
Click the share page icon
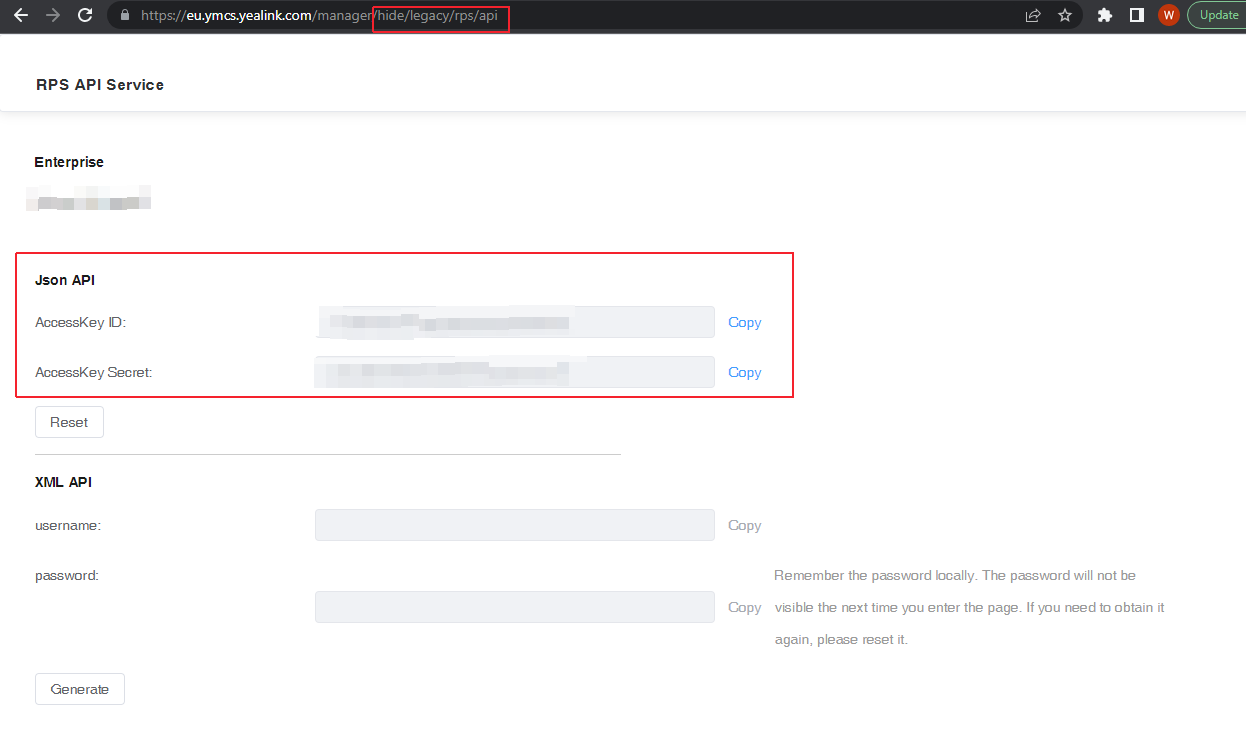pyautogui.click(x=1033, y=15)
